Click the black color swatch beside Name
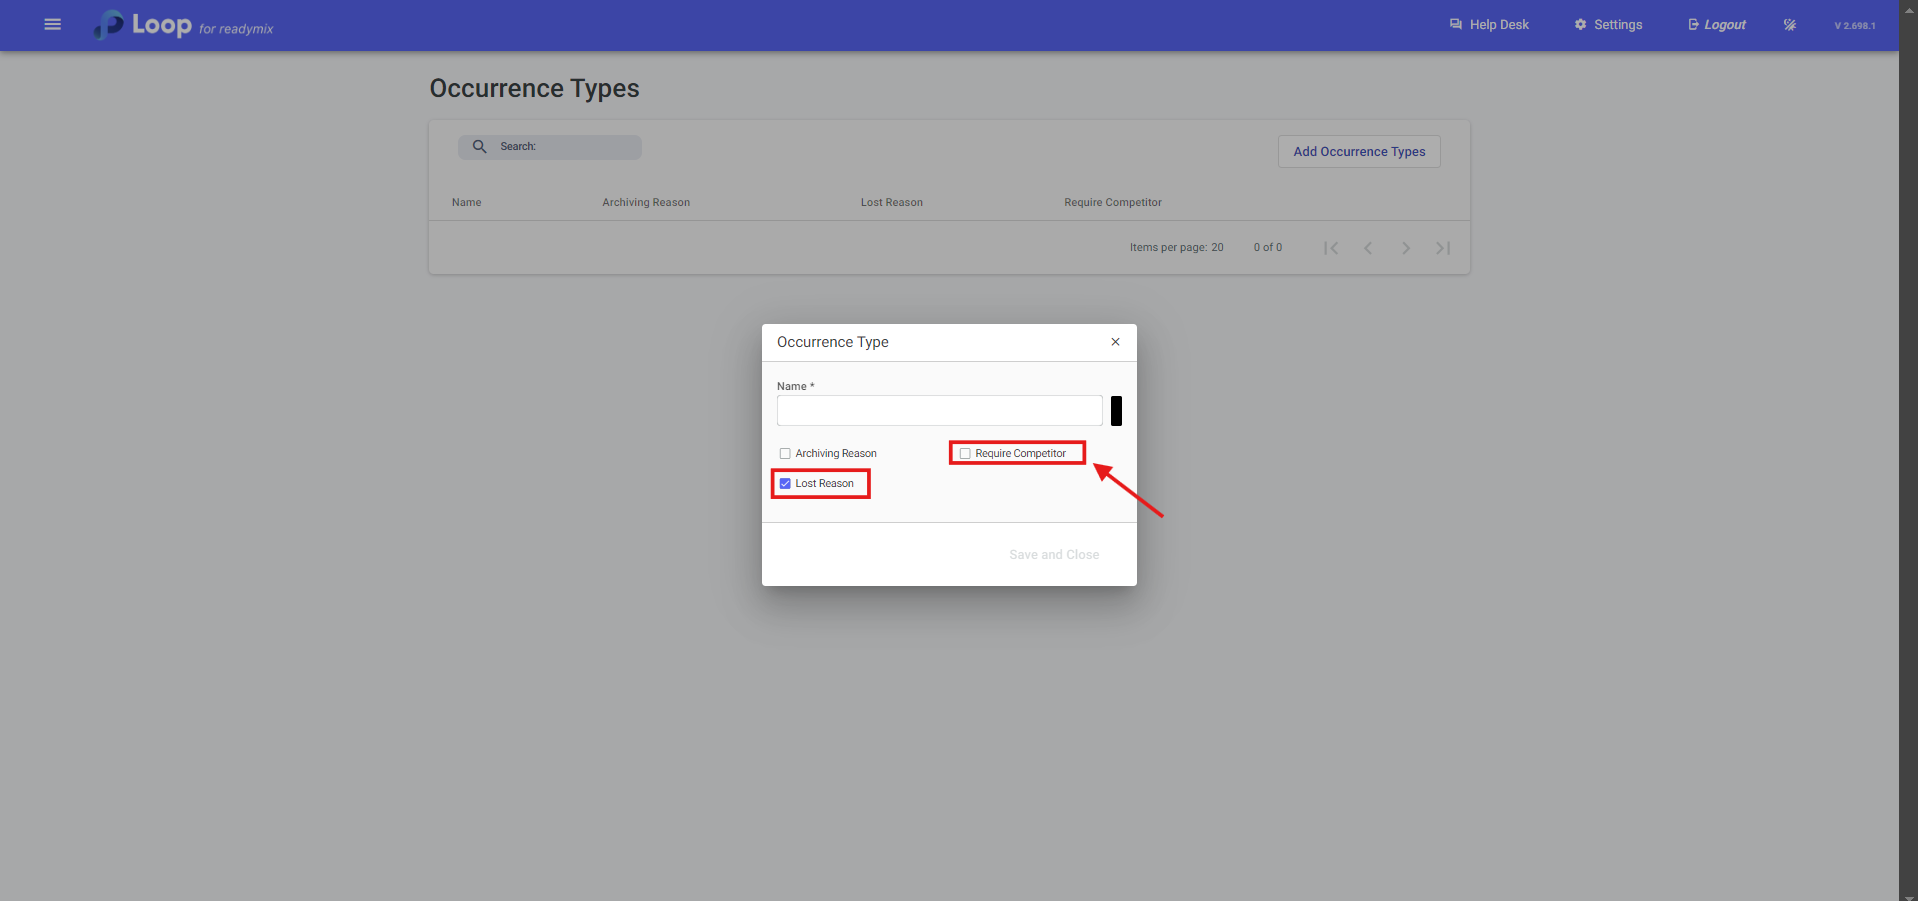Viewport: 1918px width, 901px height. [1116, 411]
